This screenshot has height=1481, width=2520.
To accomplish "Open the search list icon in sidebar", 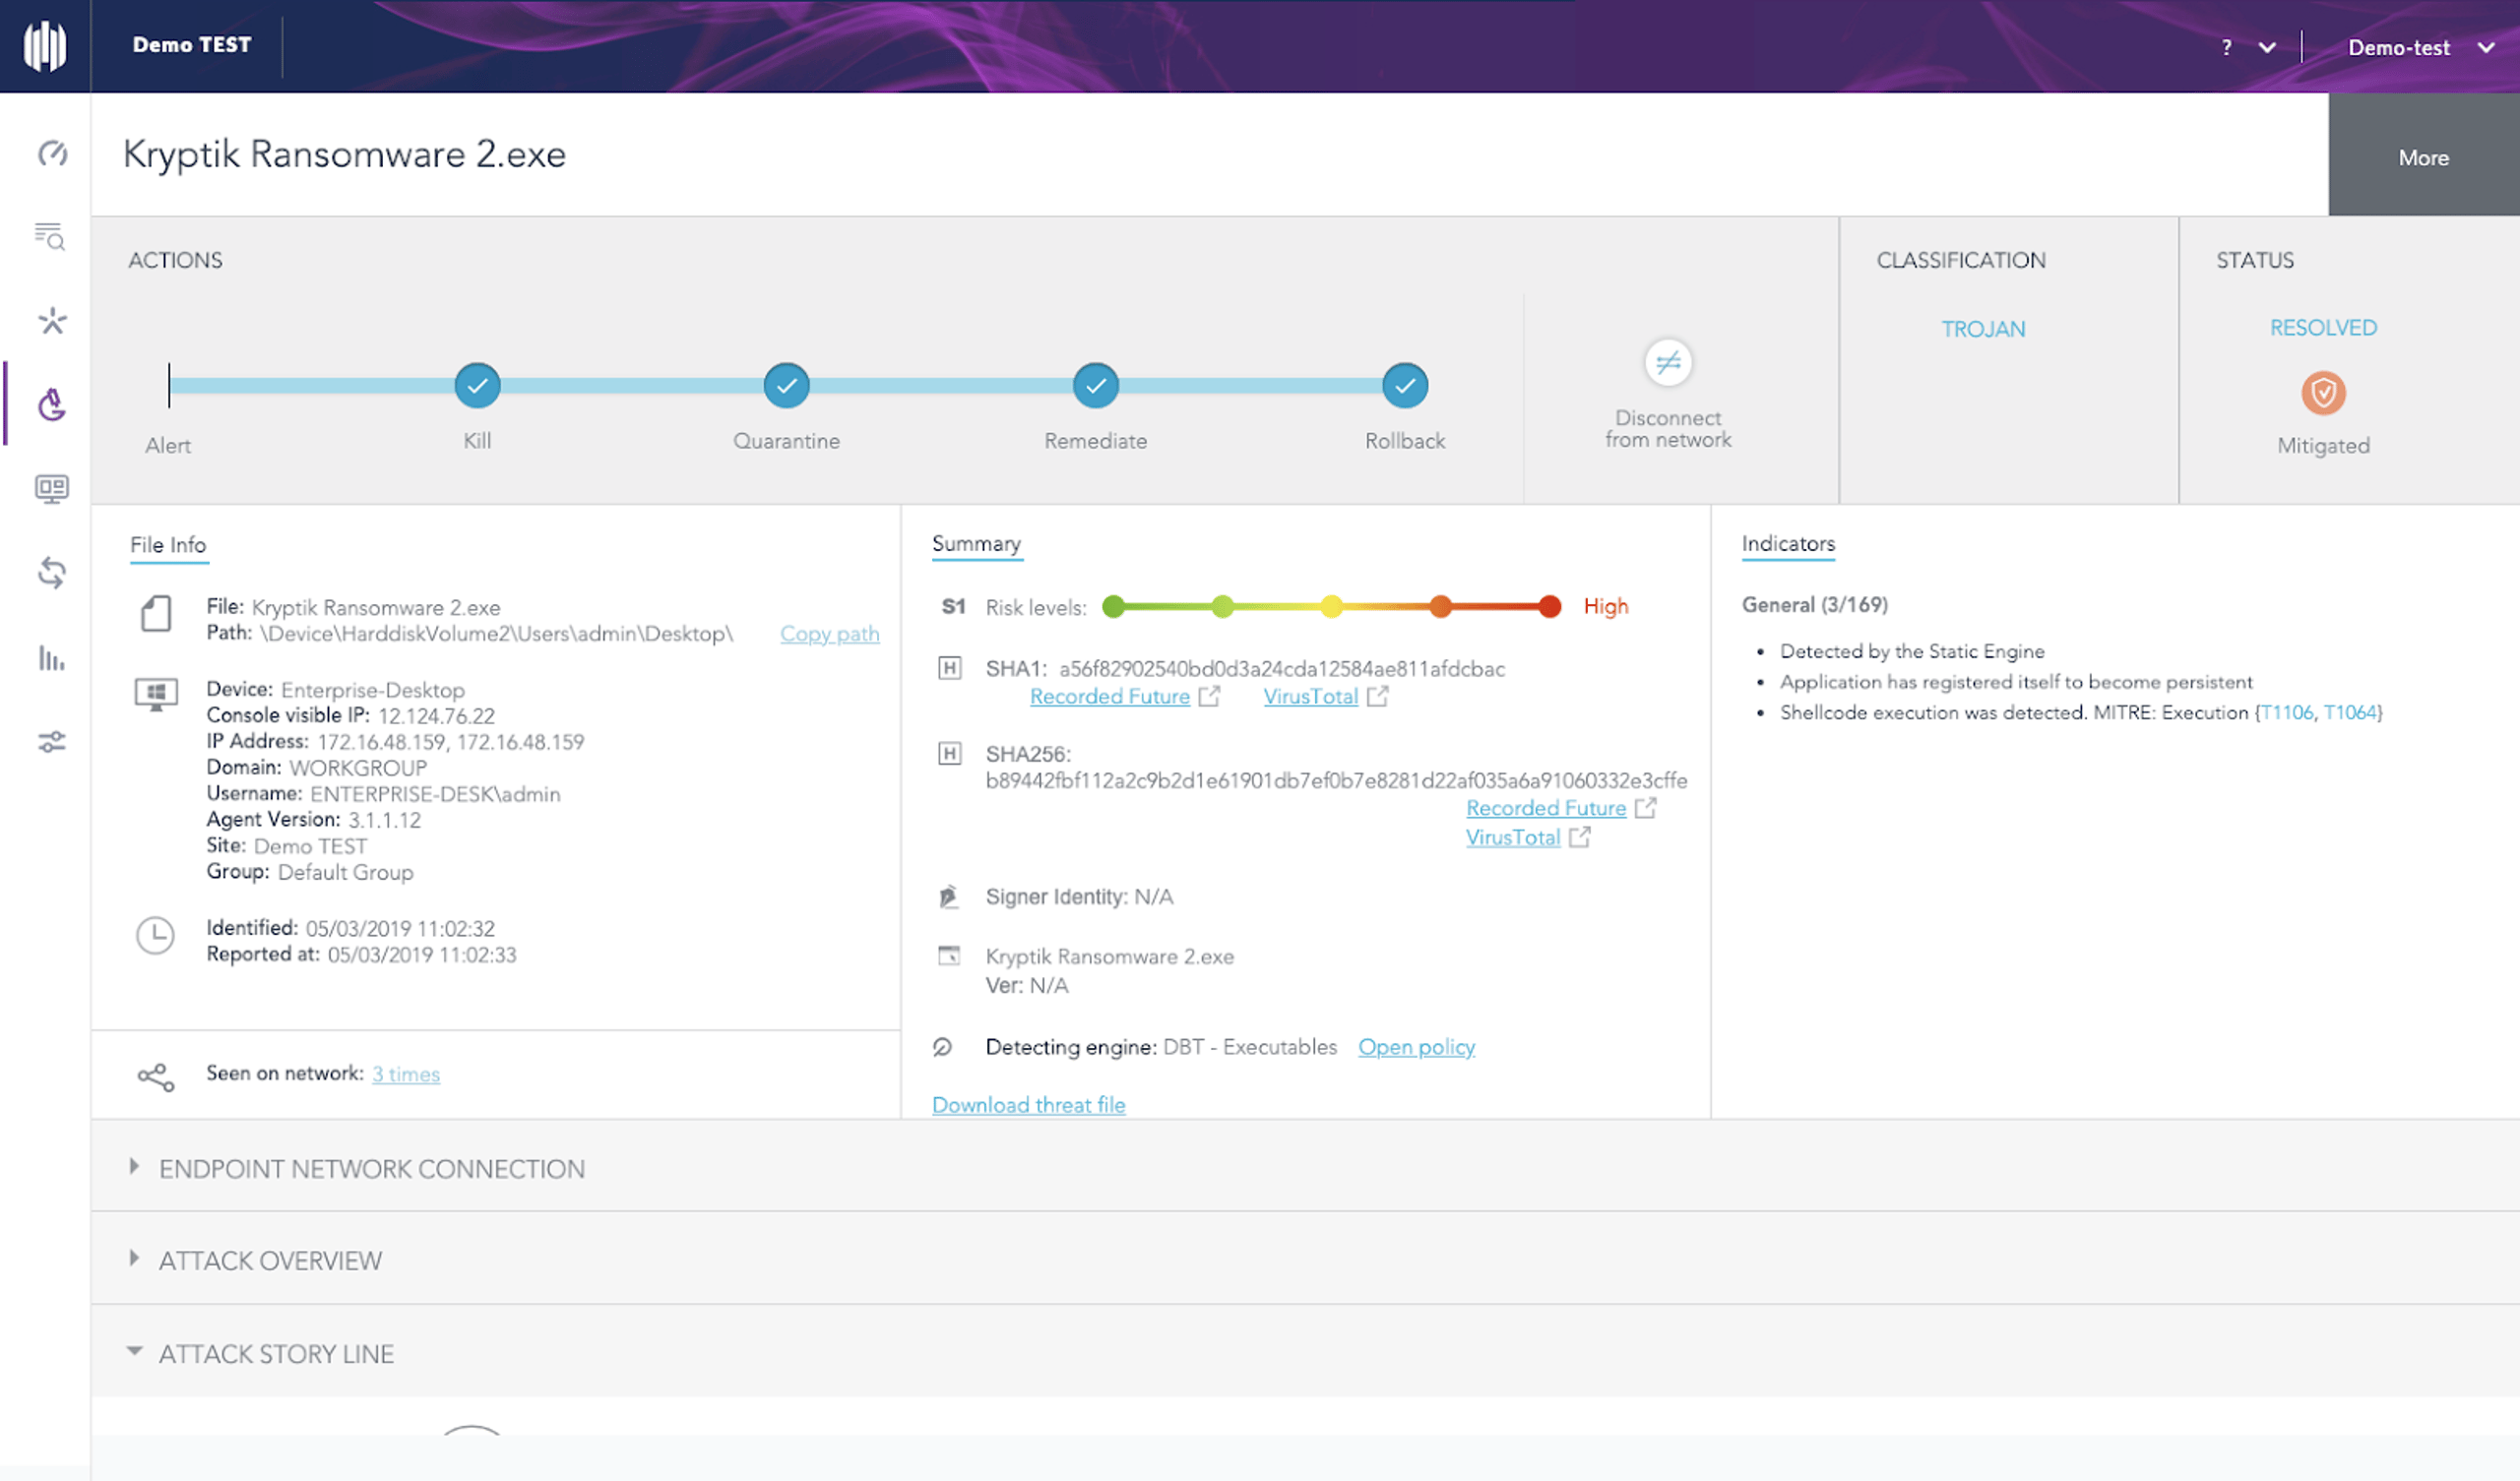I will pos(50,236).
